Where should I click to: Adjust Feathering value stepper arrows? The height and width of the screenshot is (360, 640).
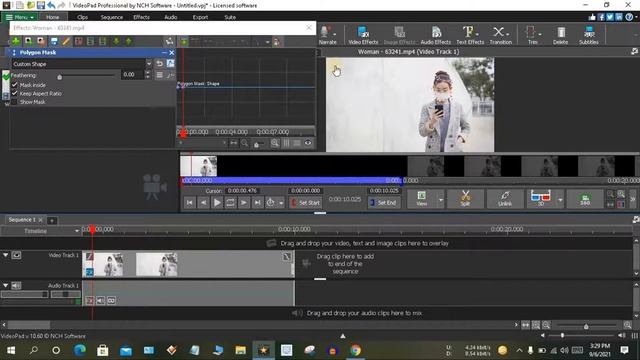tap(148, 75)
